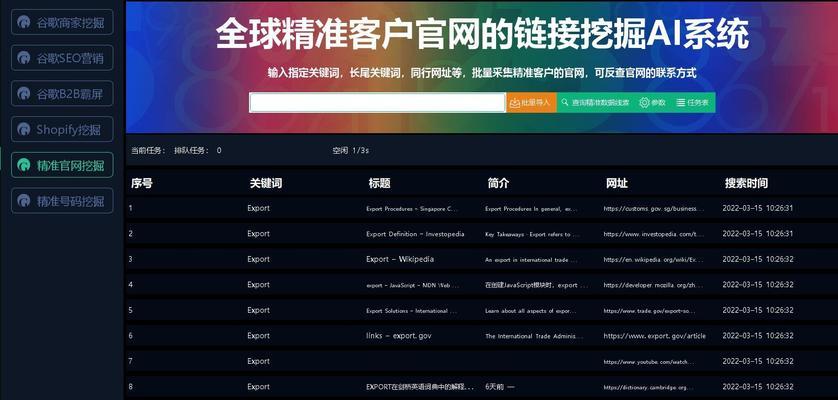838x400 pixels.
Task: Open 谷歌SEO营销 in the sidebar
Action: click(x=62, y=58)
